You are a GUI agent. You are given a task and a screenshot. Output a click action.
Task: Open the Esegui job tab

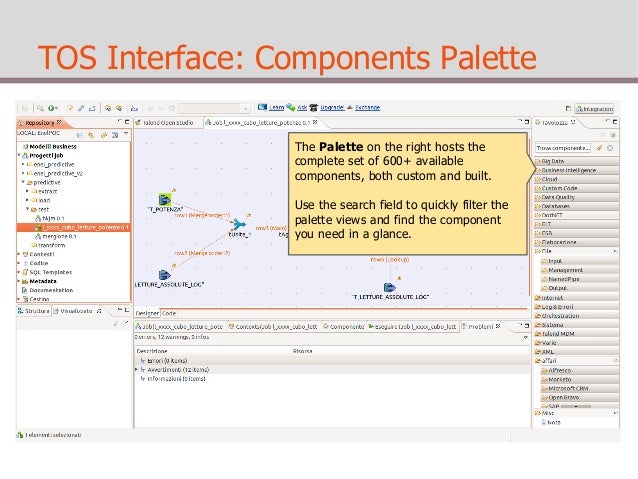[x=412, y=327]
